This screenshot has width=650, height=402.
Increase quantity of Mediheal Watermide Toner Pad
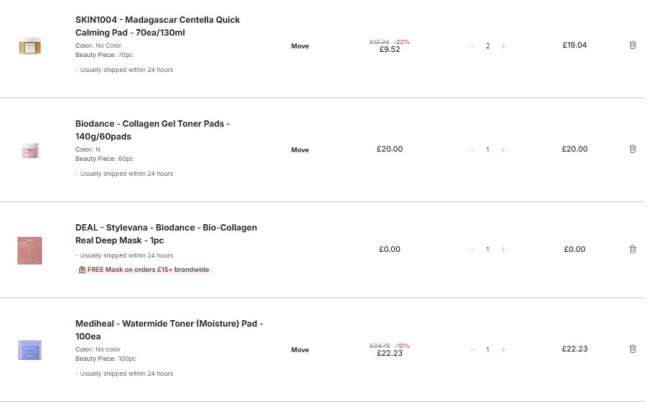tap(503, 350)
